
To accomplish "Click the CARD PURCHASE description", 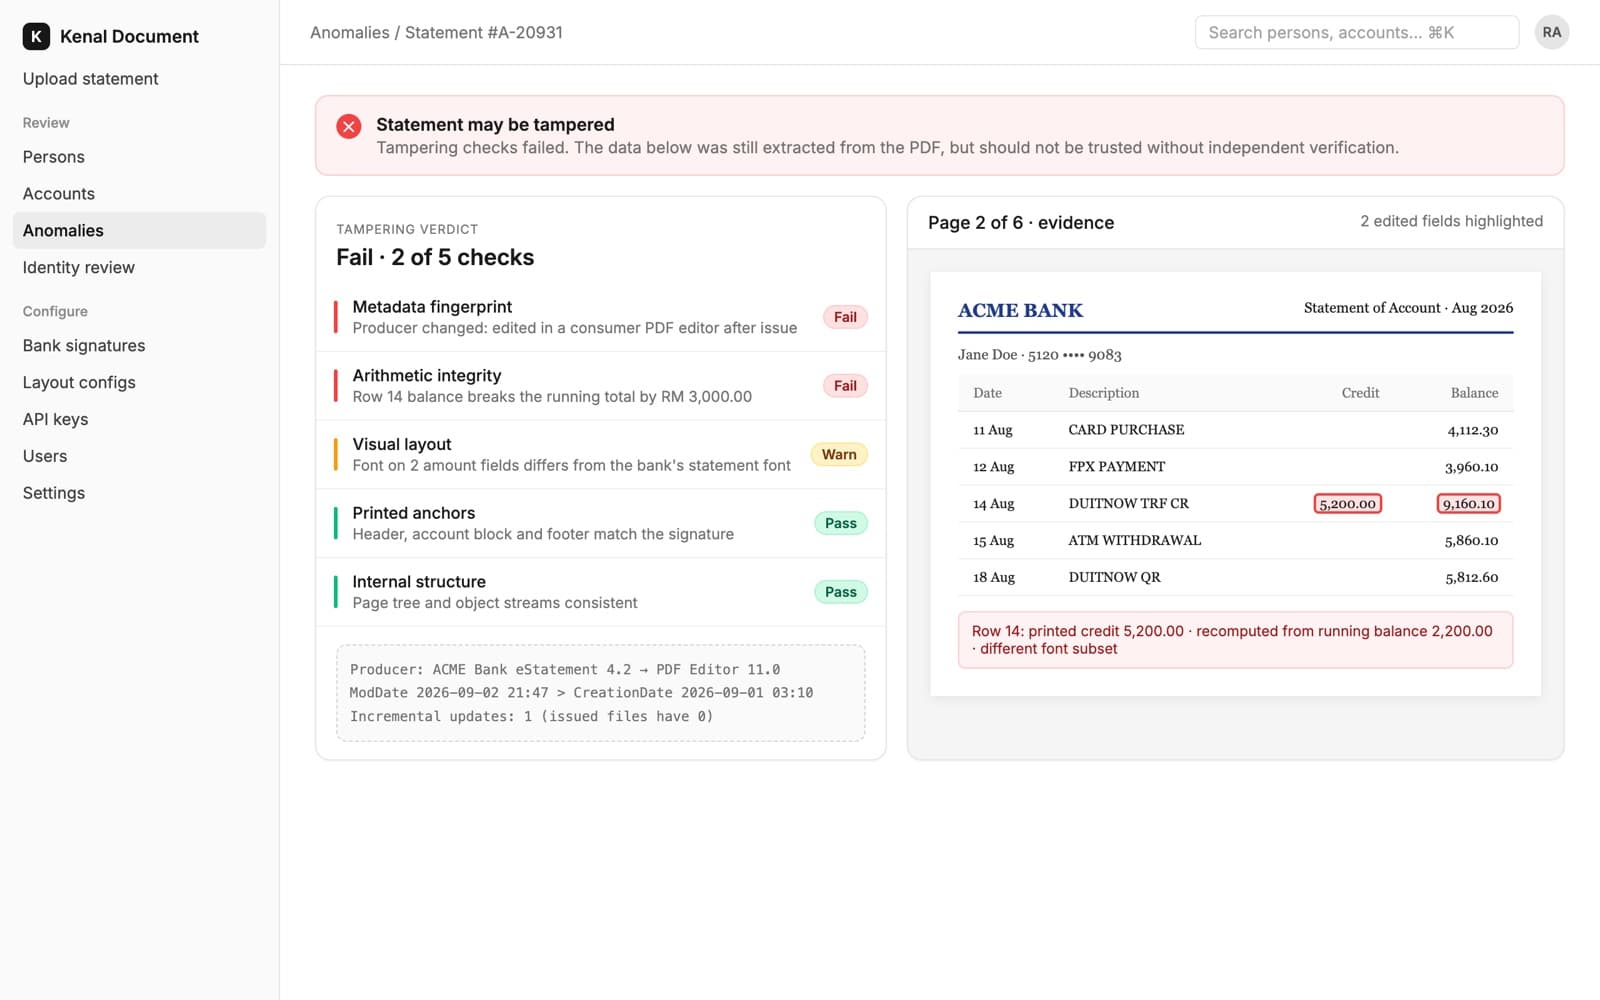I will [1126, 430].
